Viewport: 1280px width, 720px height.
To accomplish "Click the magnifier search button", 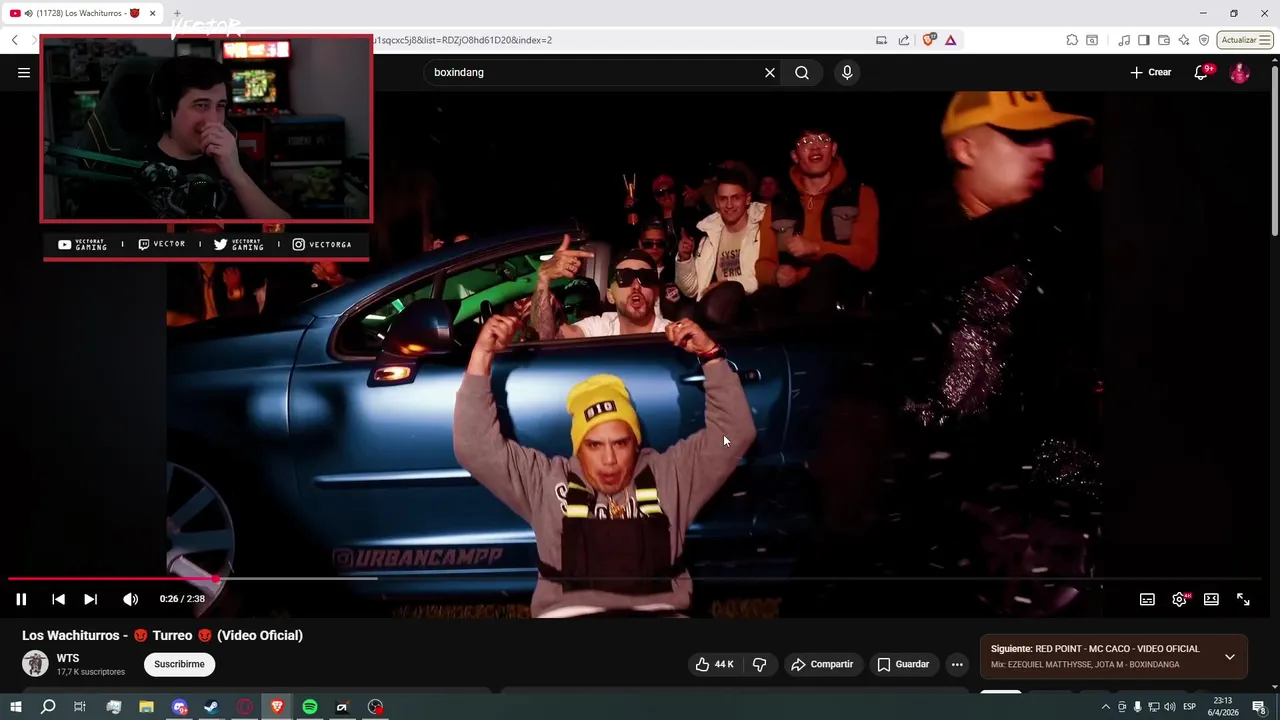I will [x=802, y=72].
